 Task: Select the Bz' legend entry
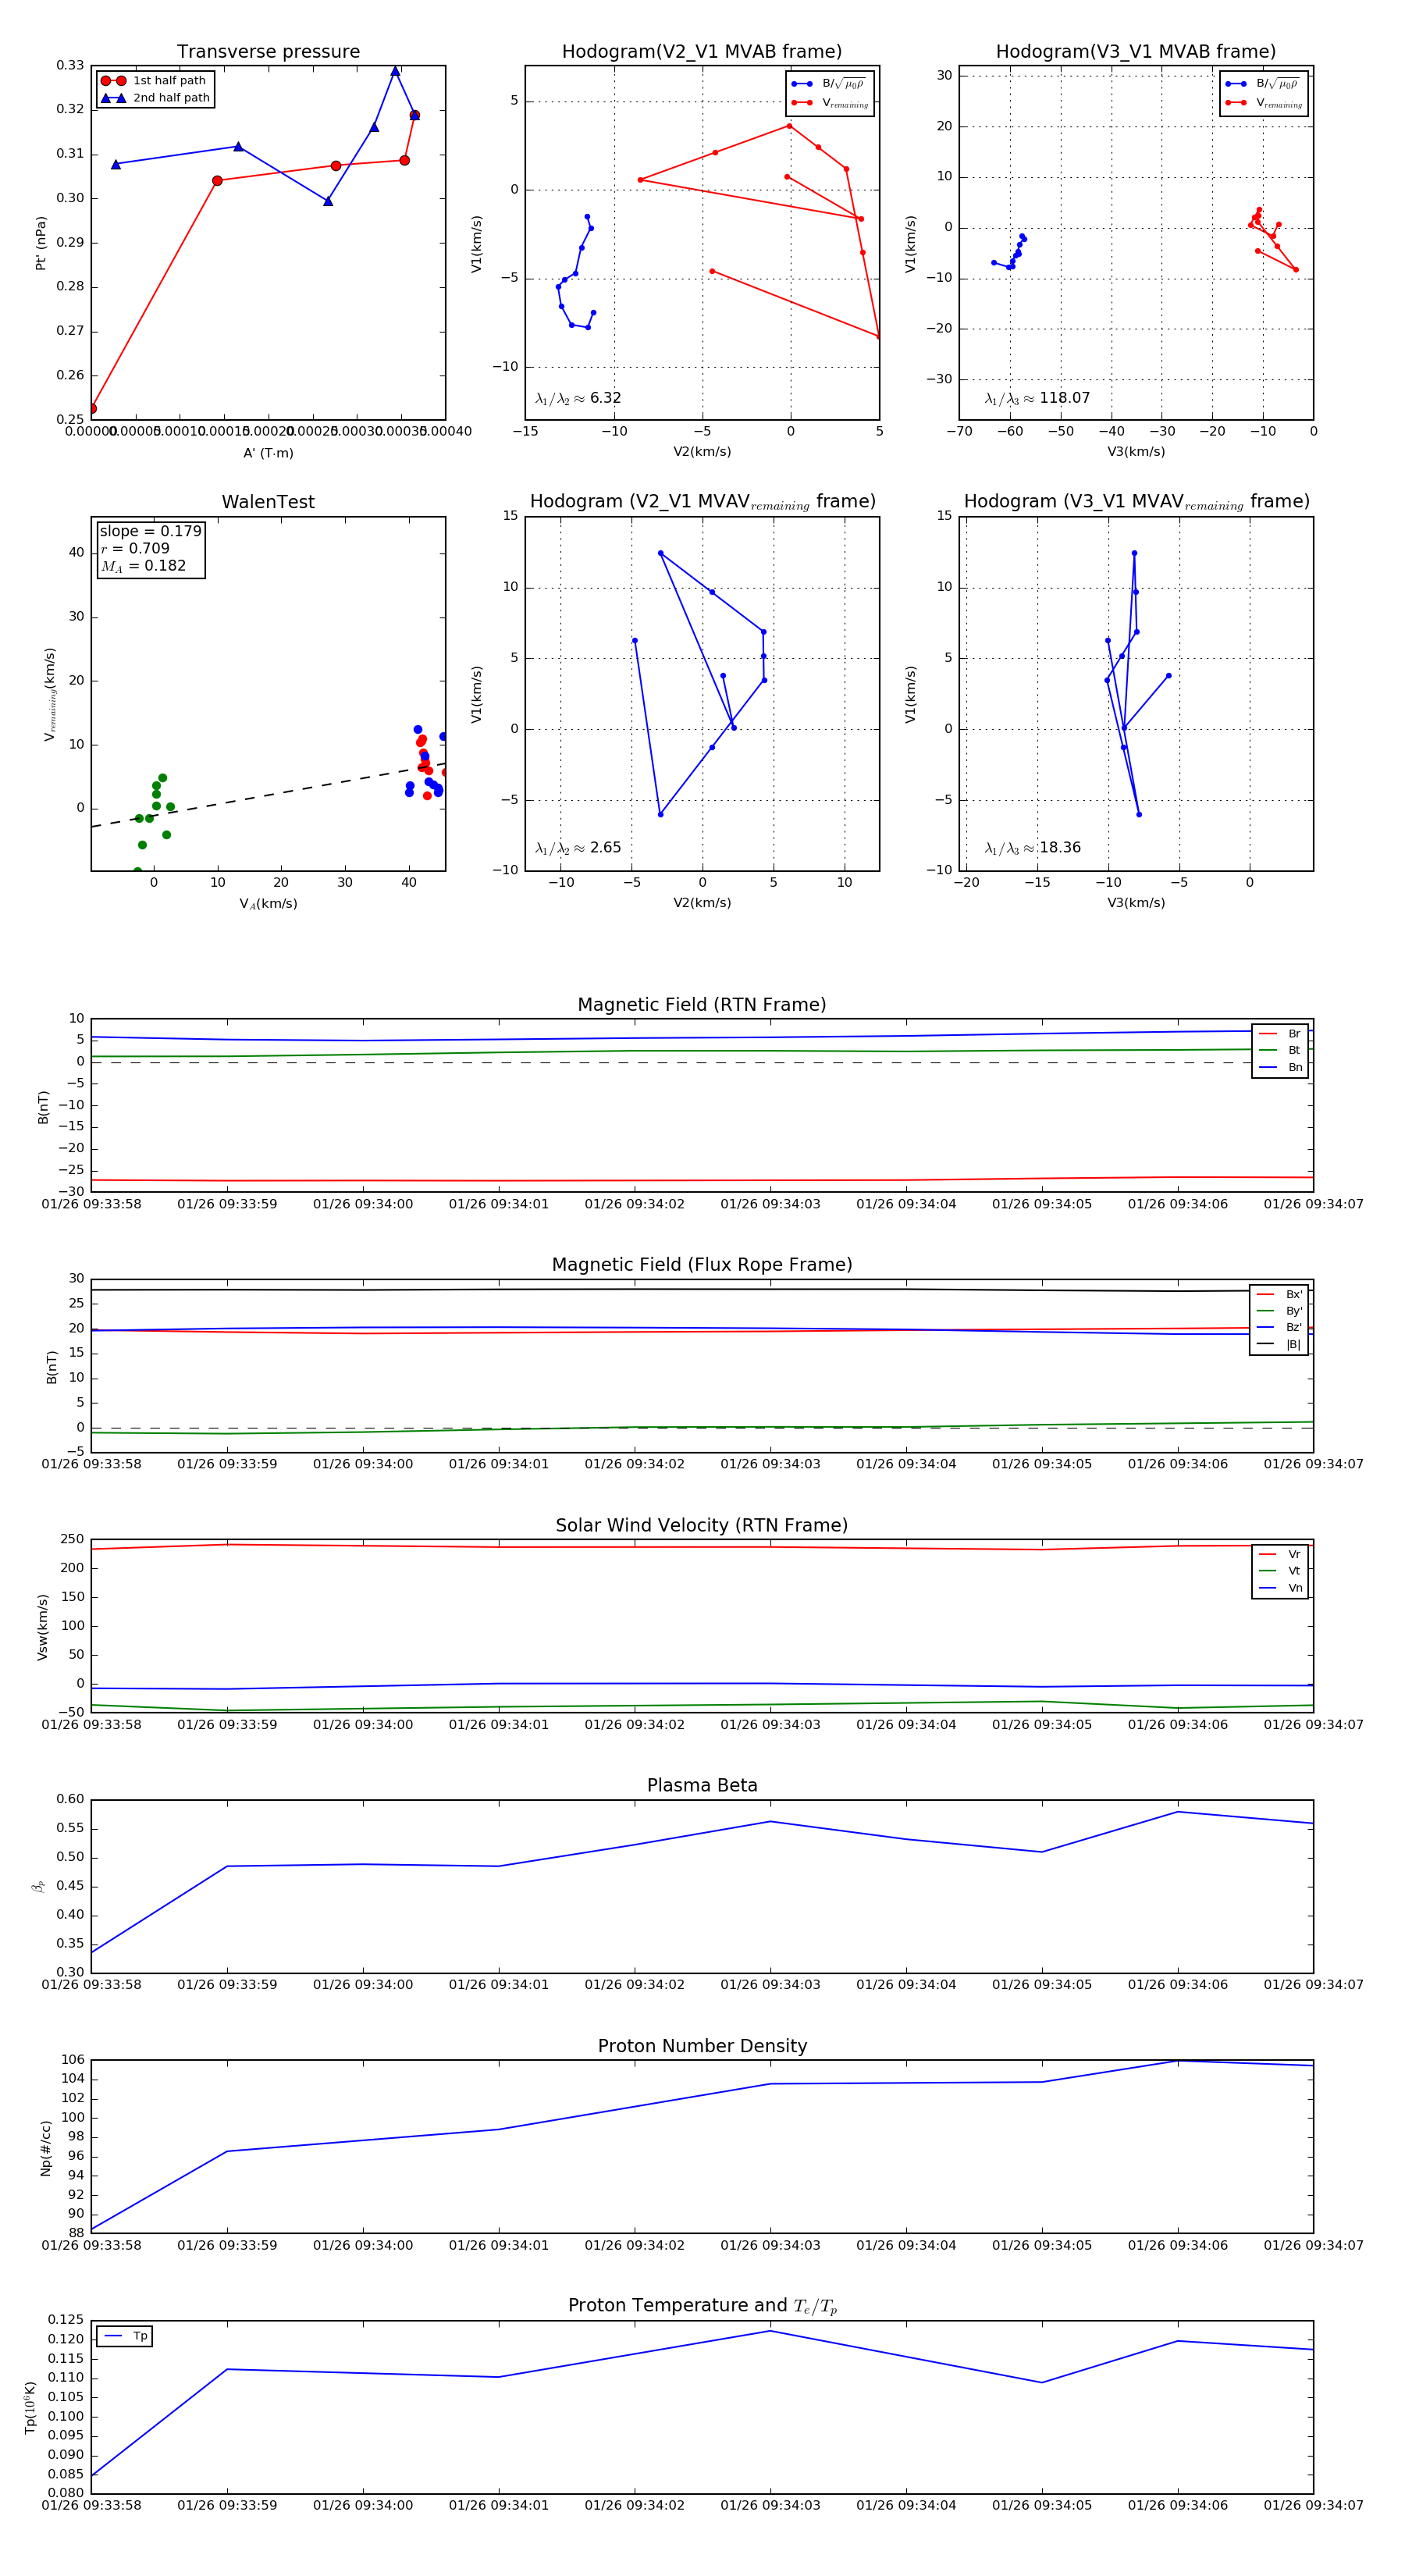tap(1279, 1328)
